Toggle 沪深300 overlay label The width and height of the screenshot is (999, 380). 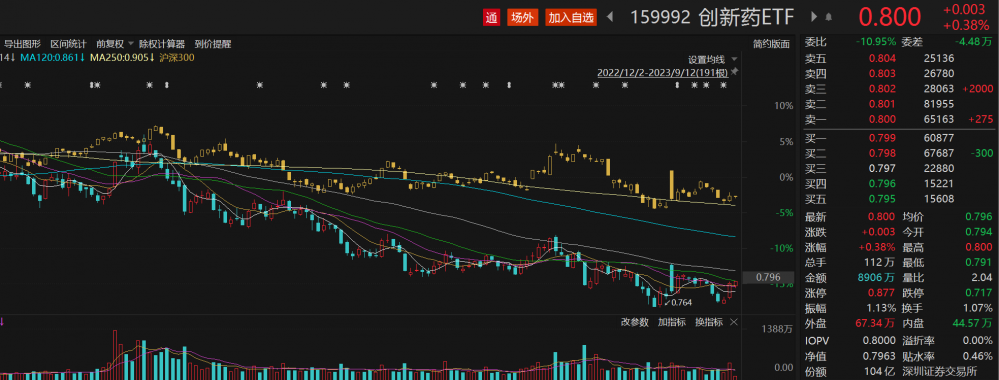pyautogui.click(x=178, y=57)
